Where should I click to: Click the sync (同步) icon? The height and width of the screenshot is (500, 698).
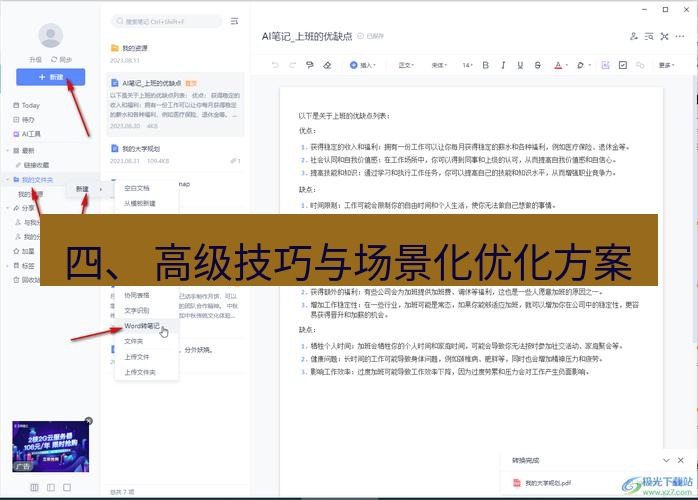(x=54, y=59)
